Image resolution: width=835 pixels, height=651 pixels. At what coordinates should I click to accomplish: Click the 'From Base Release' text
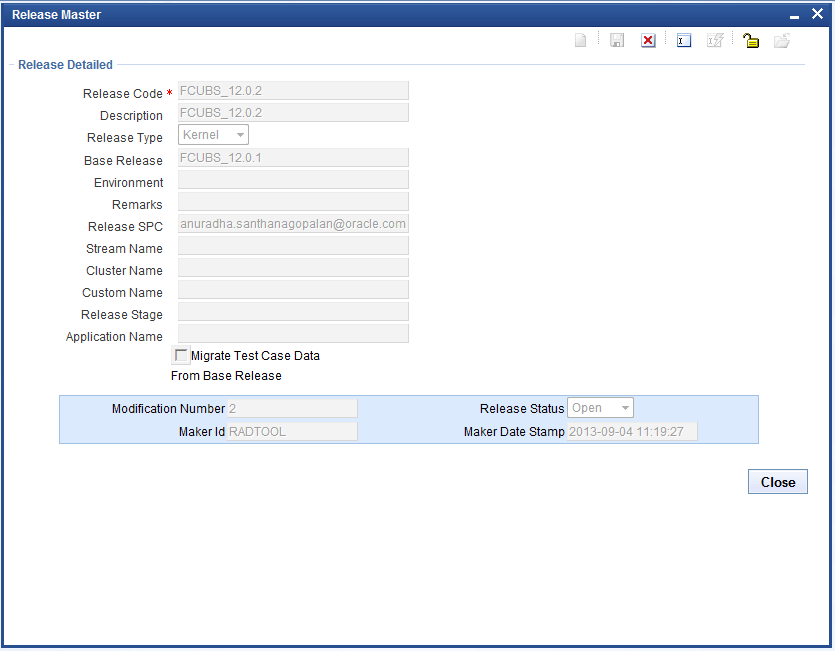(226, 376)
